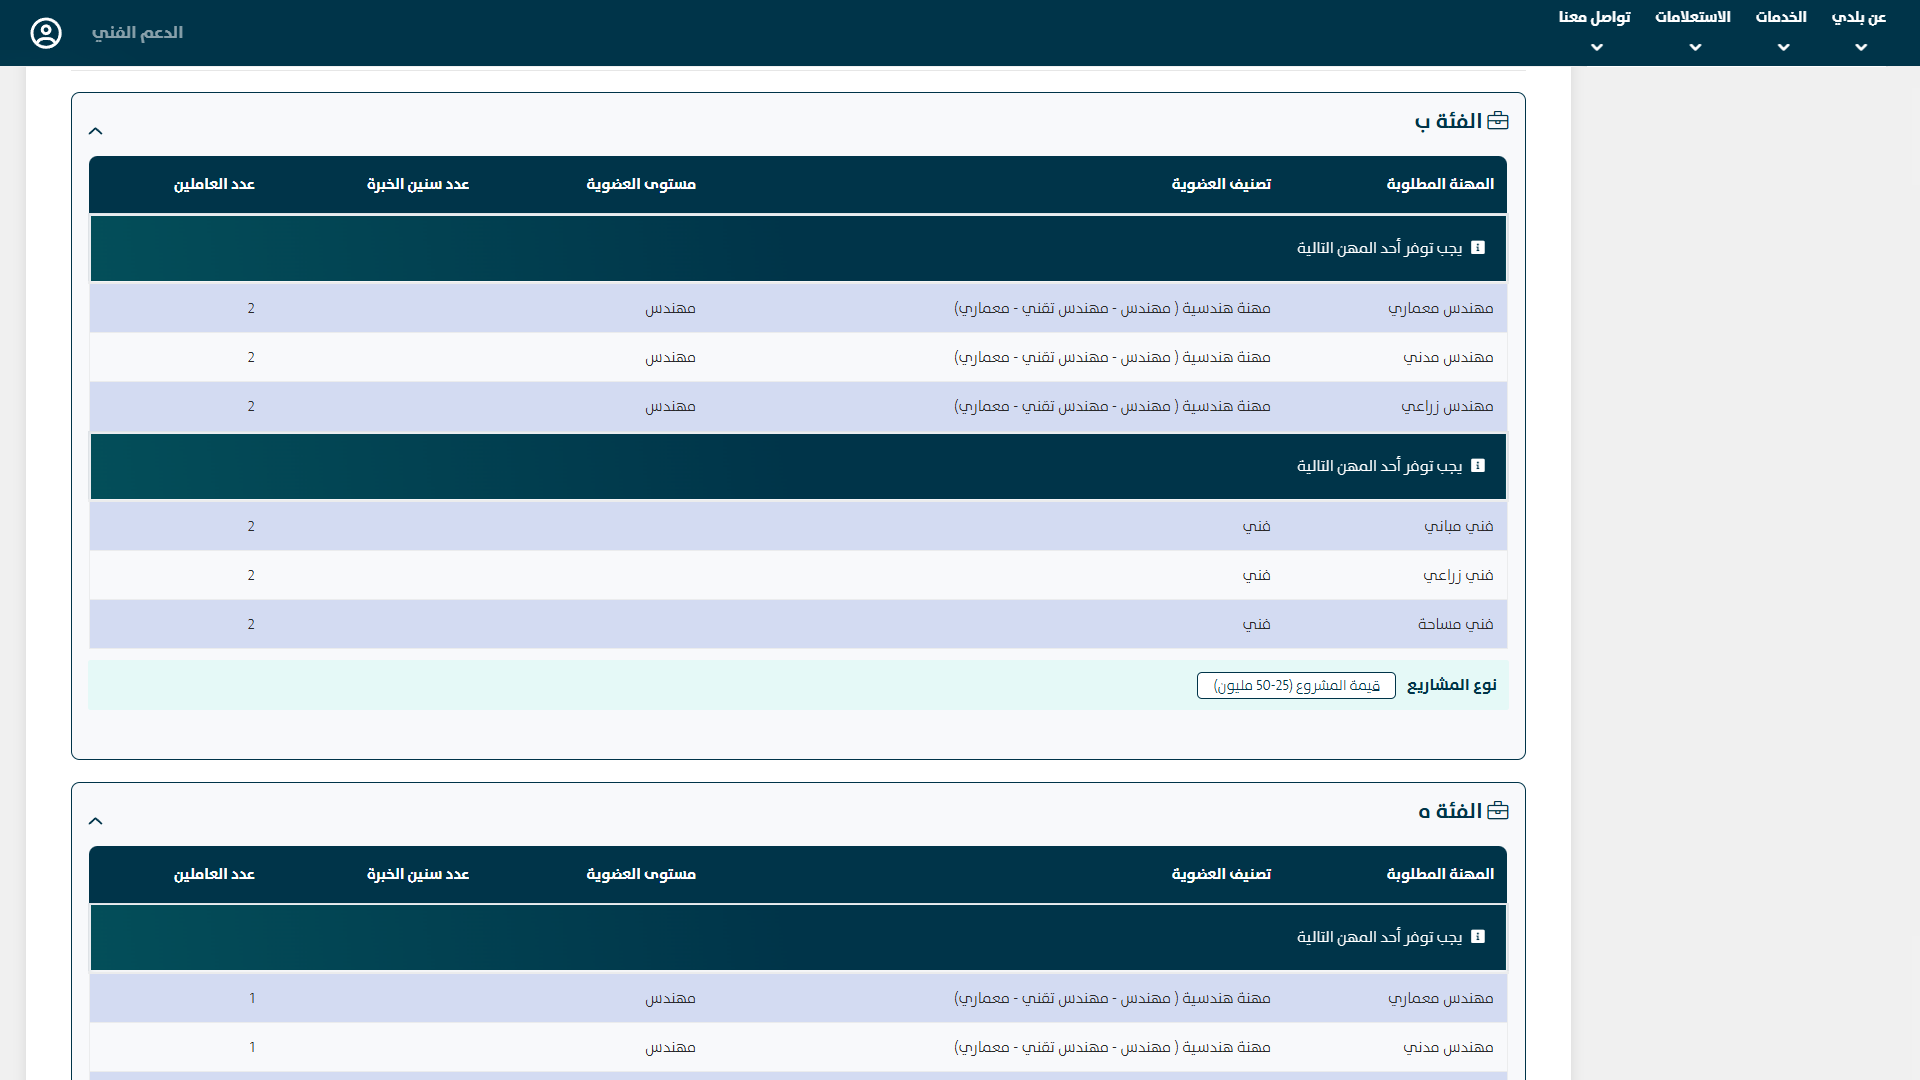Image resolution: width=1920 pixels, height=1080 pixels.
Task: Select the فني مساحة row
Action: coord(1455,624)
